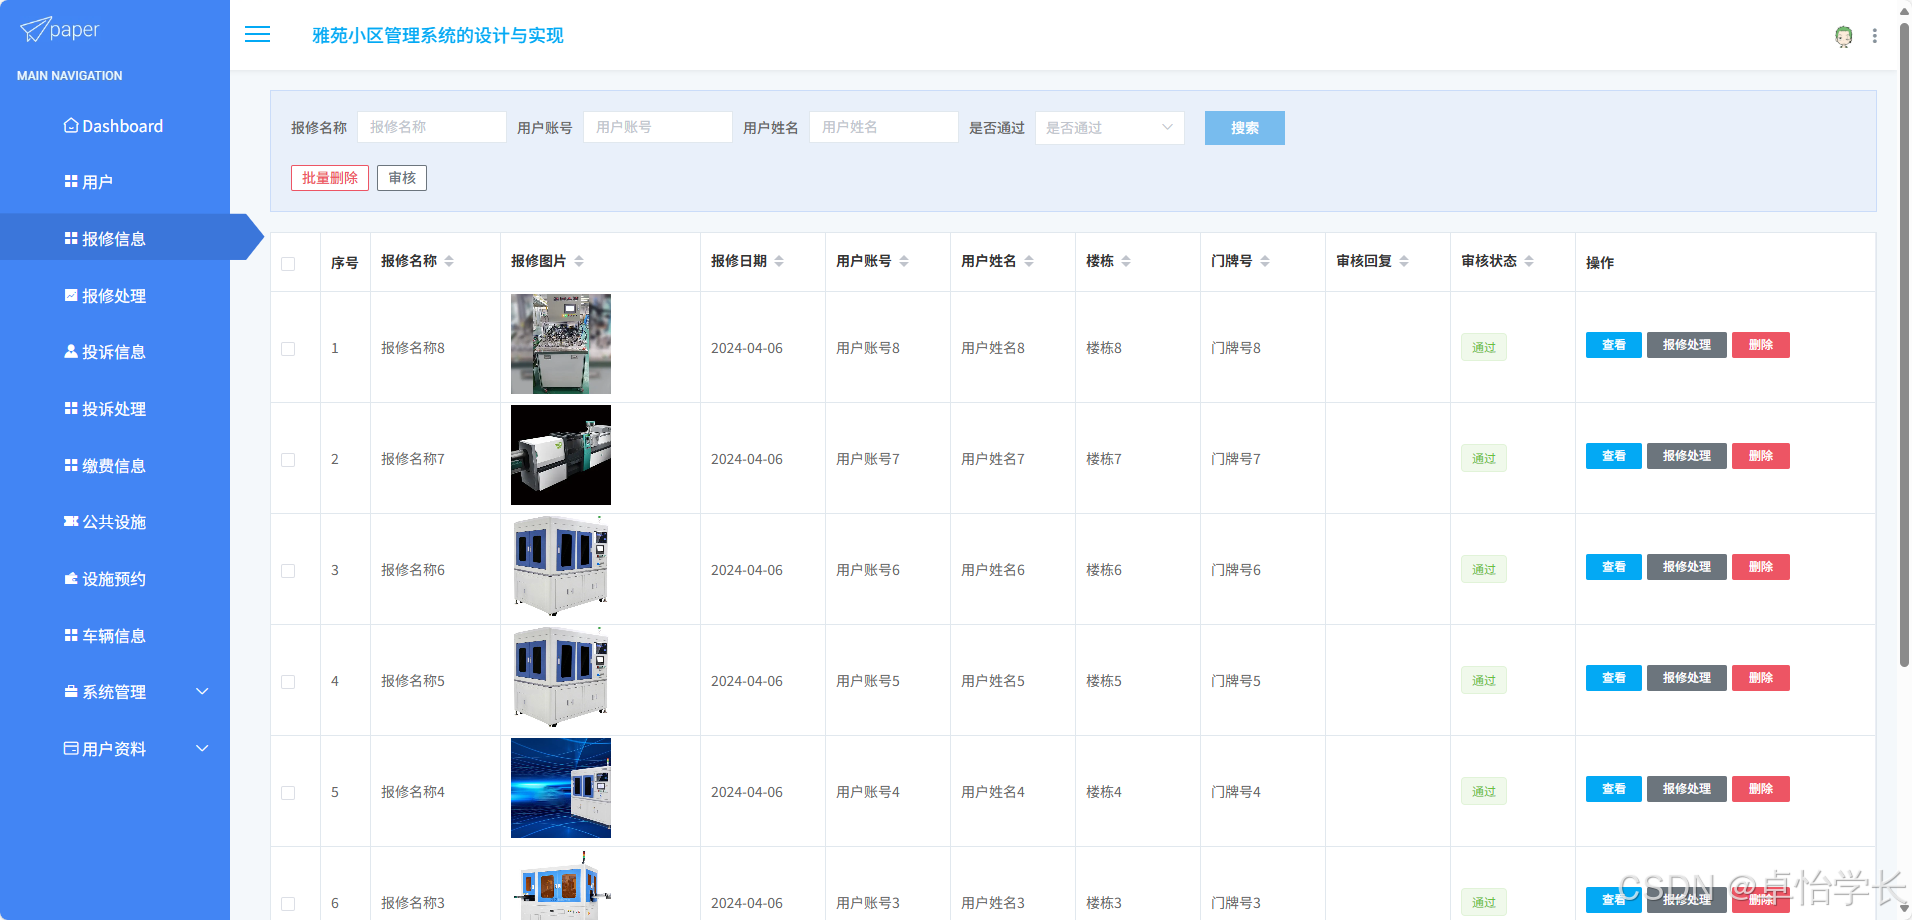Sort by 审核回复 column arrows
The width and height of the screenshot is (1912, 920).
[1404, 261]
